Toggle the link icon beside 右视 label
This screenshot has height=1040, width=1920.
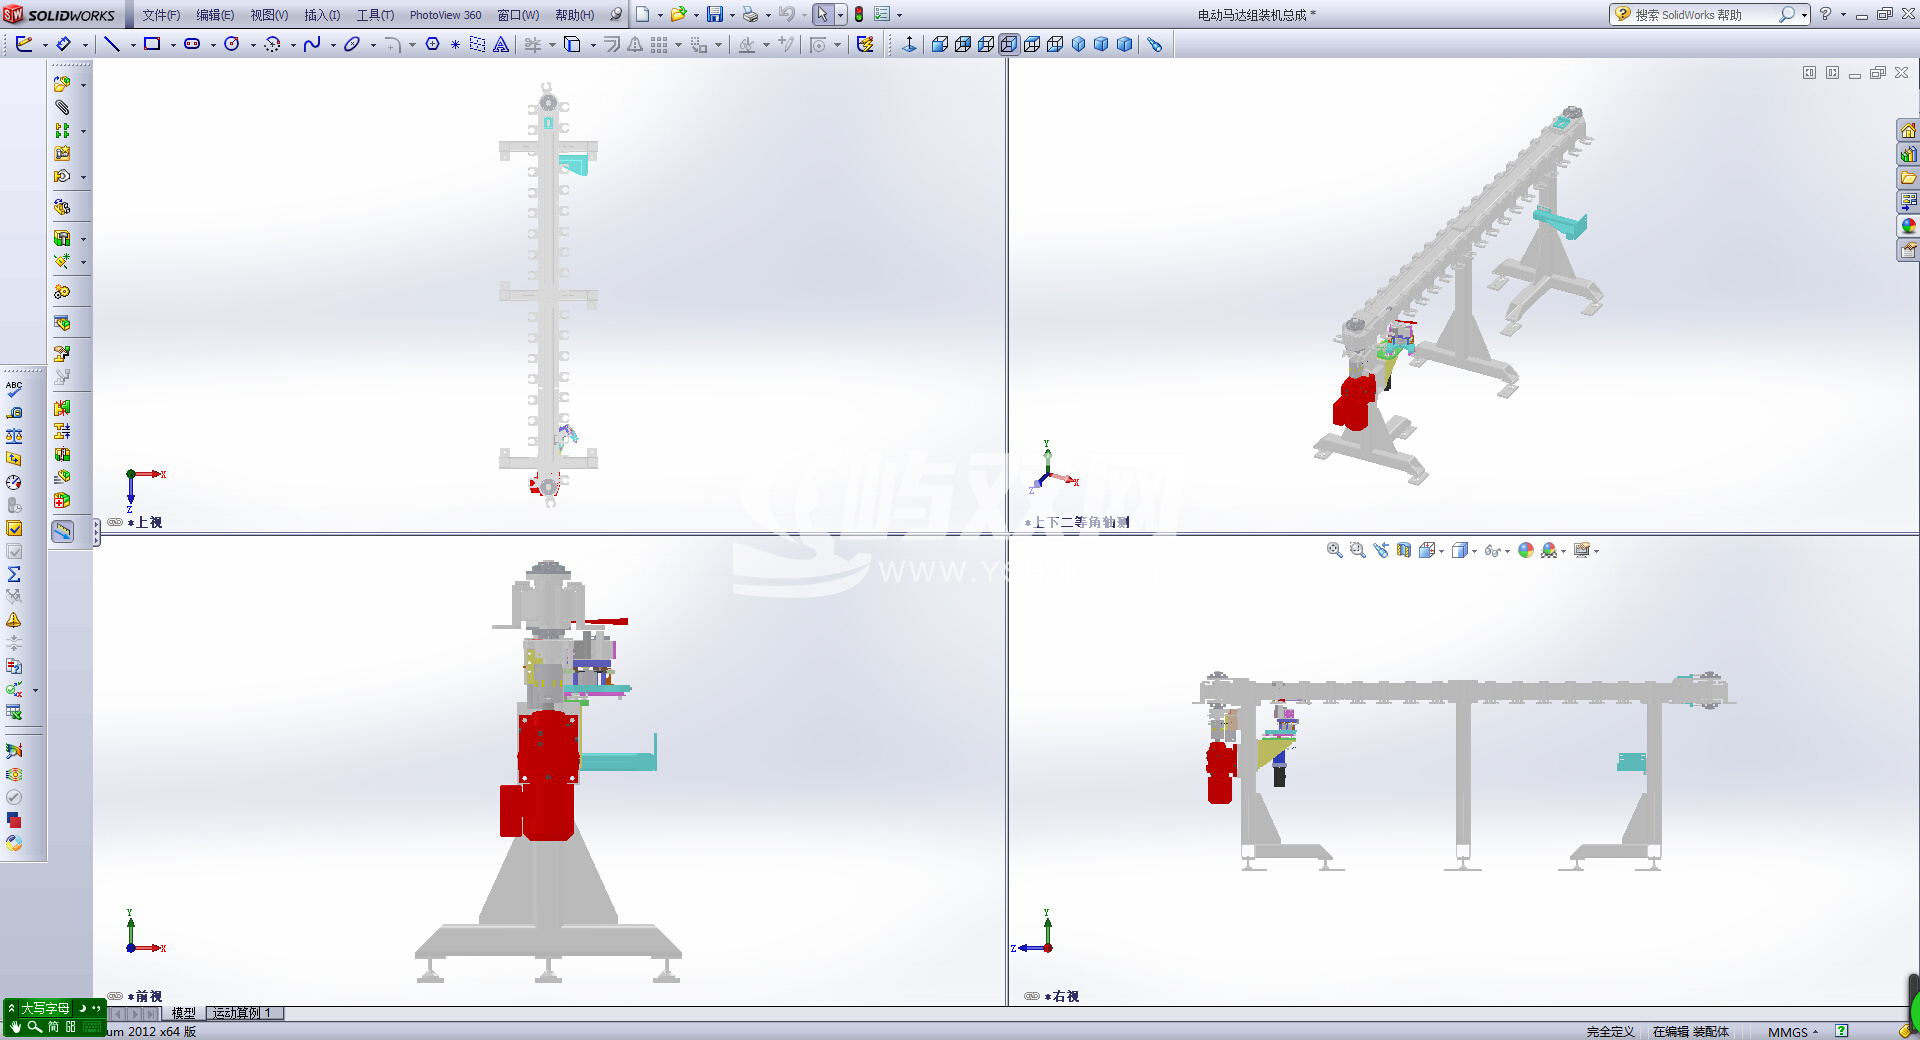click(x=1032, y=996)
